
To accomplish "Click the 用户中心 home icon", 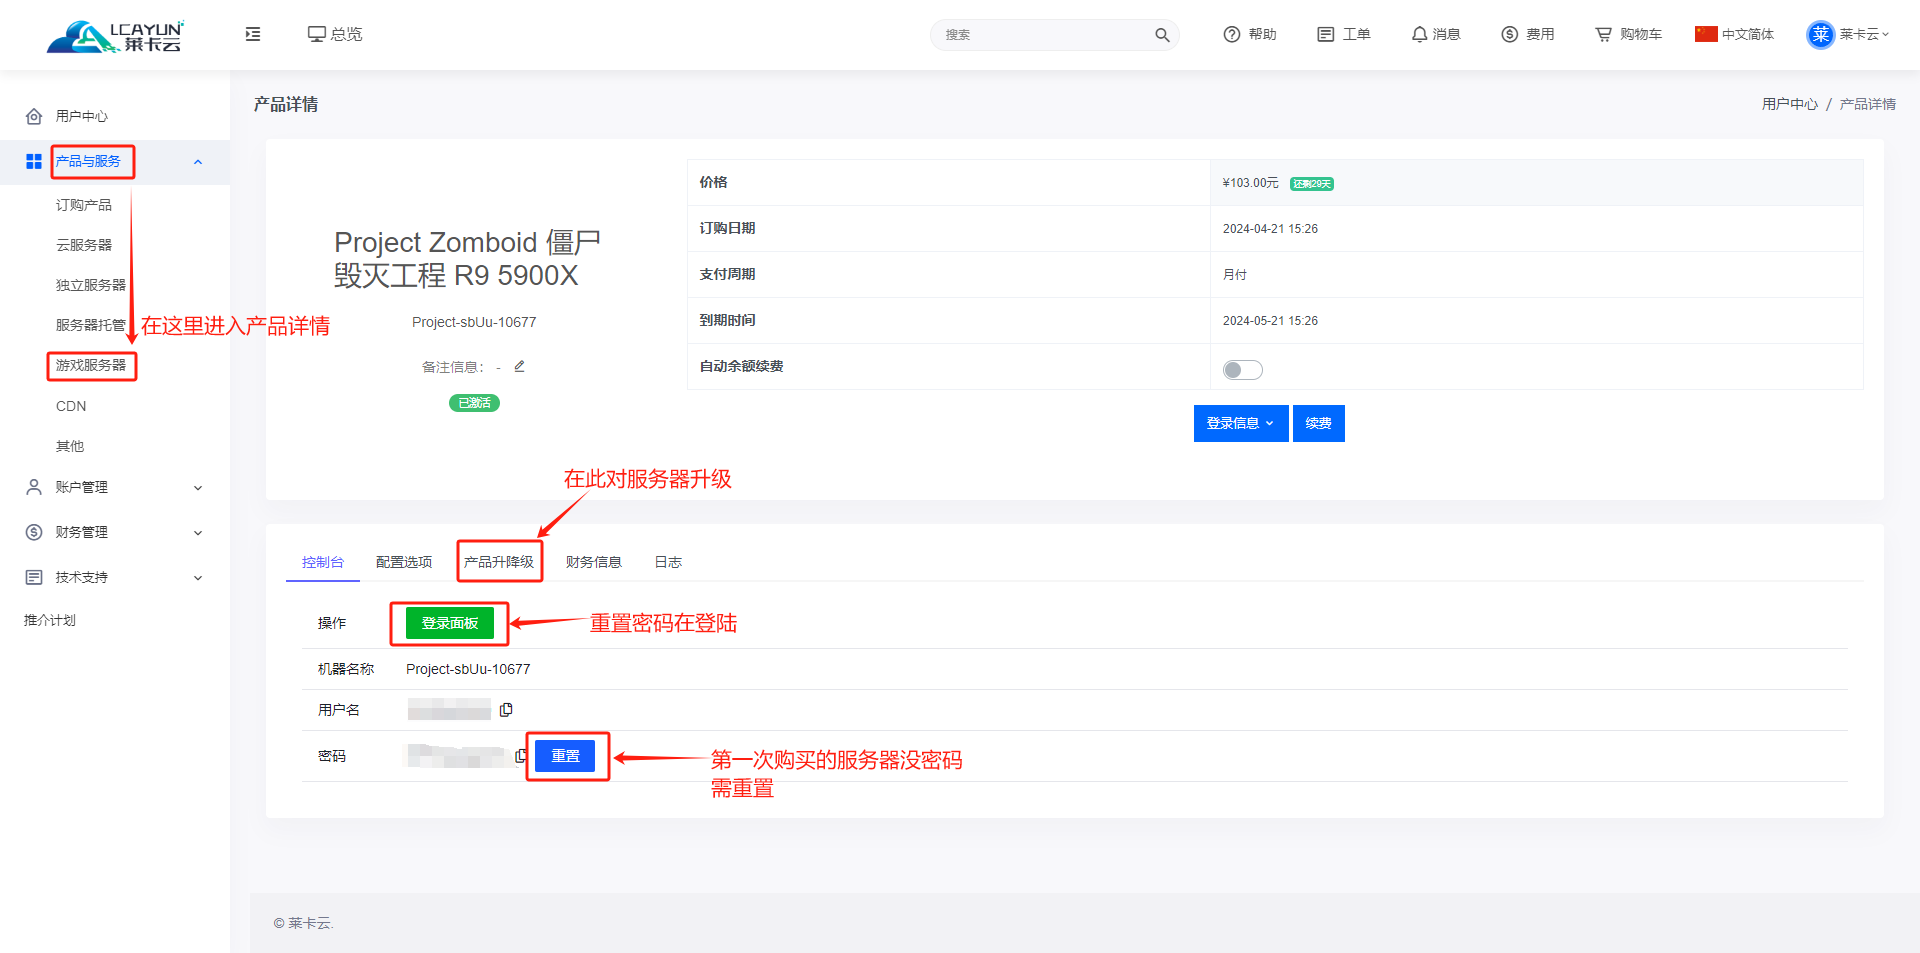I will coord(34,116).
